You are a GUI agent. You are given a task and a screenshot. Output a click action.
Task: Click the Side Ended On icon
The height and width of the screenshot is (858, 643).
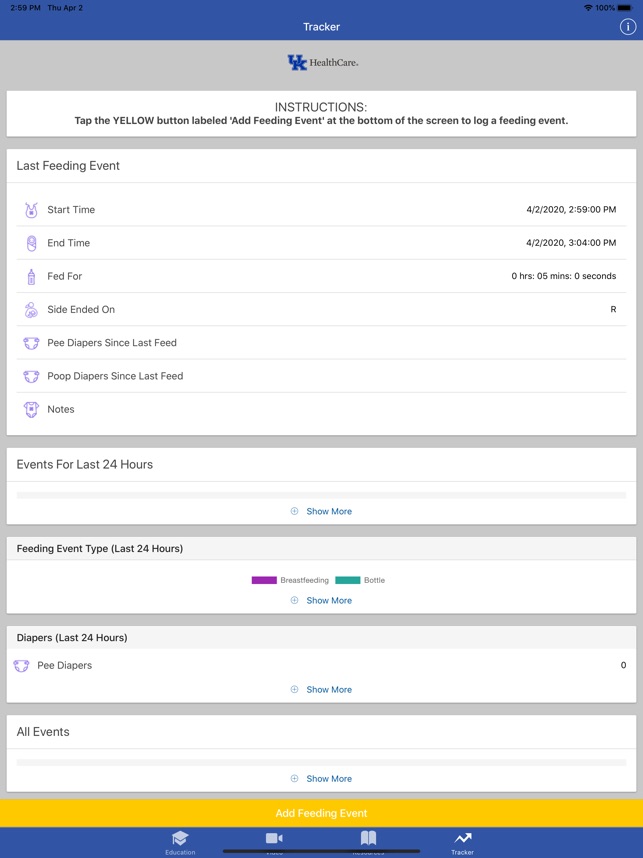pos(31,310)
